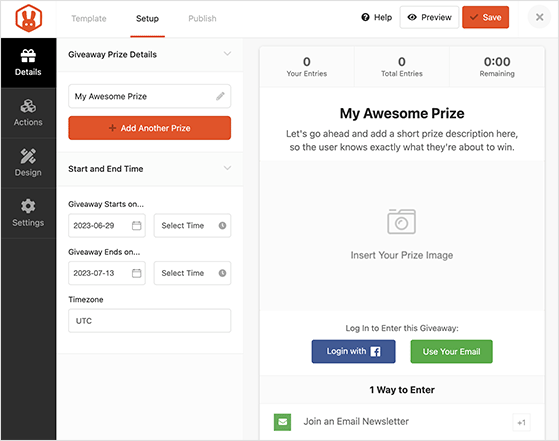
Task: Open the Design sidebar panel
Action: [x=28, y=163]
